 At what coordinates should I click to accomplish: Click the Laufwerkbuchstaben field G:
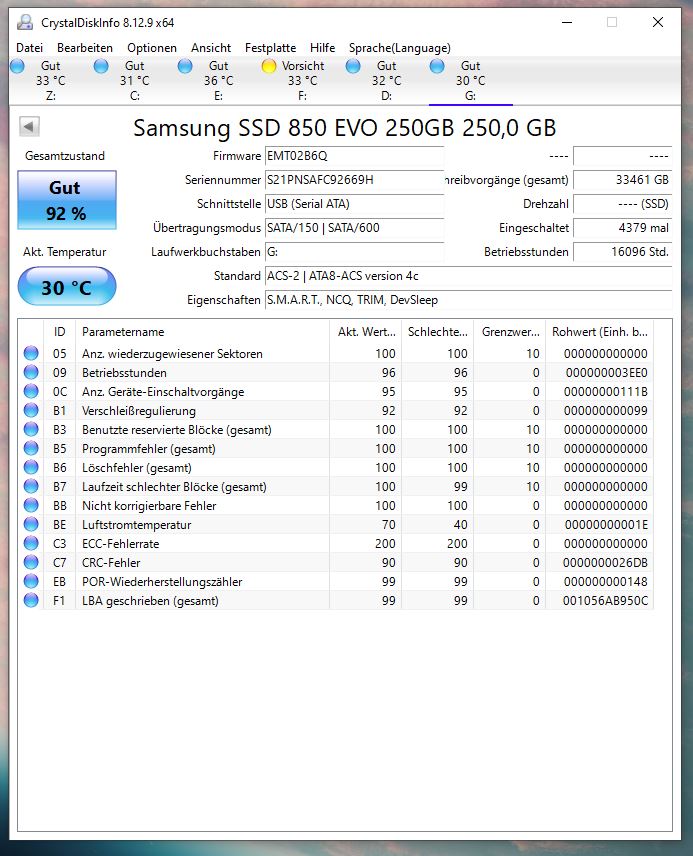click(354, 252)
